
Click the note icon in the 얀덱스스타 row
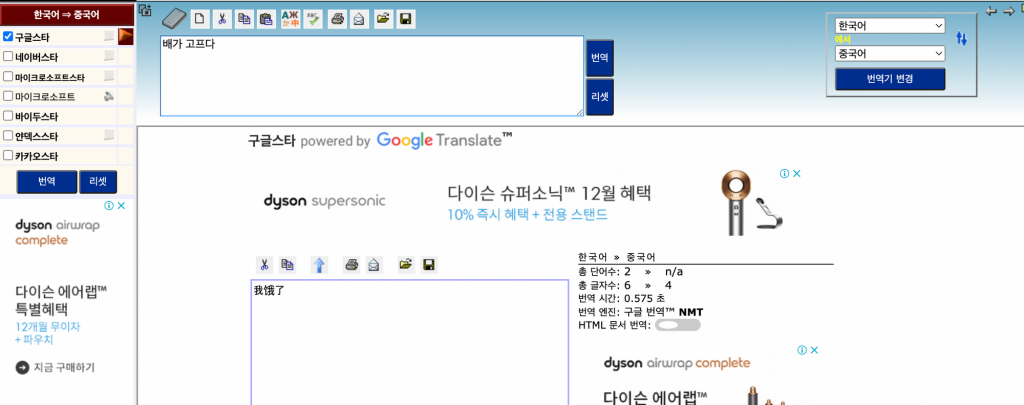pos(109,135)
